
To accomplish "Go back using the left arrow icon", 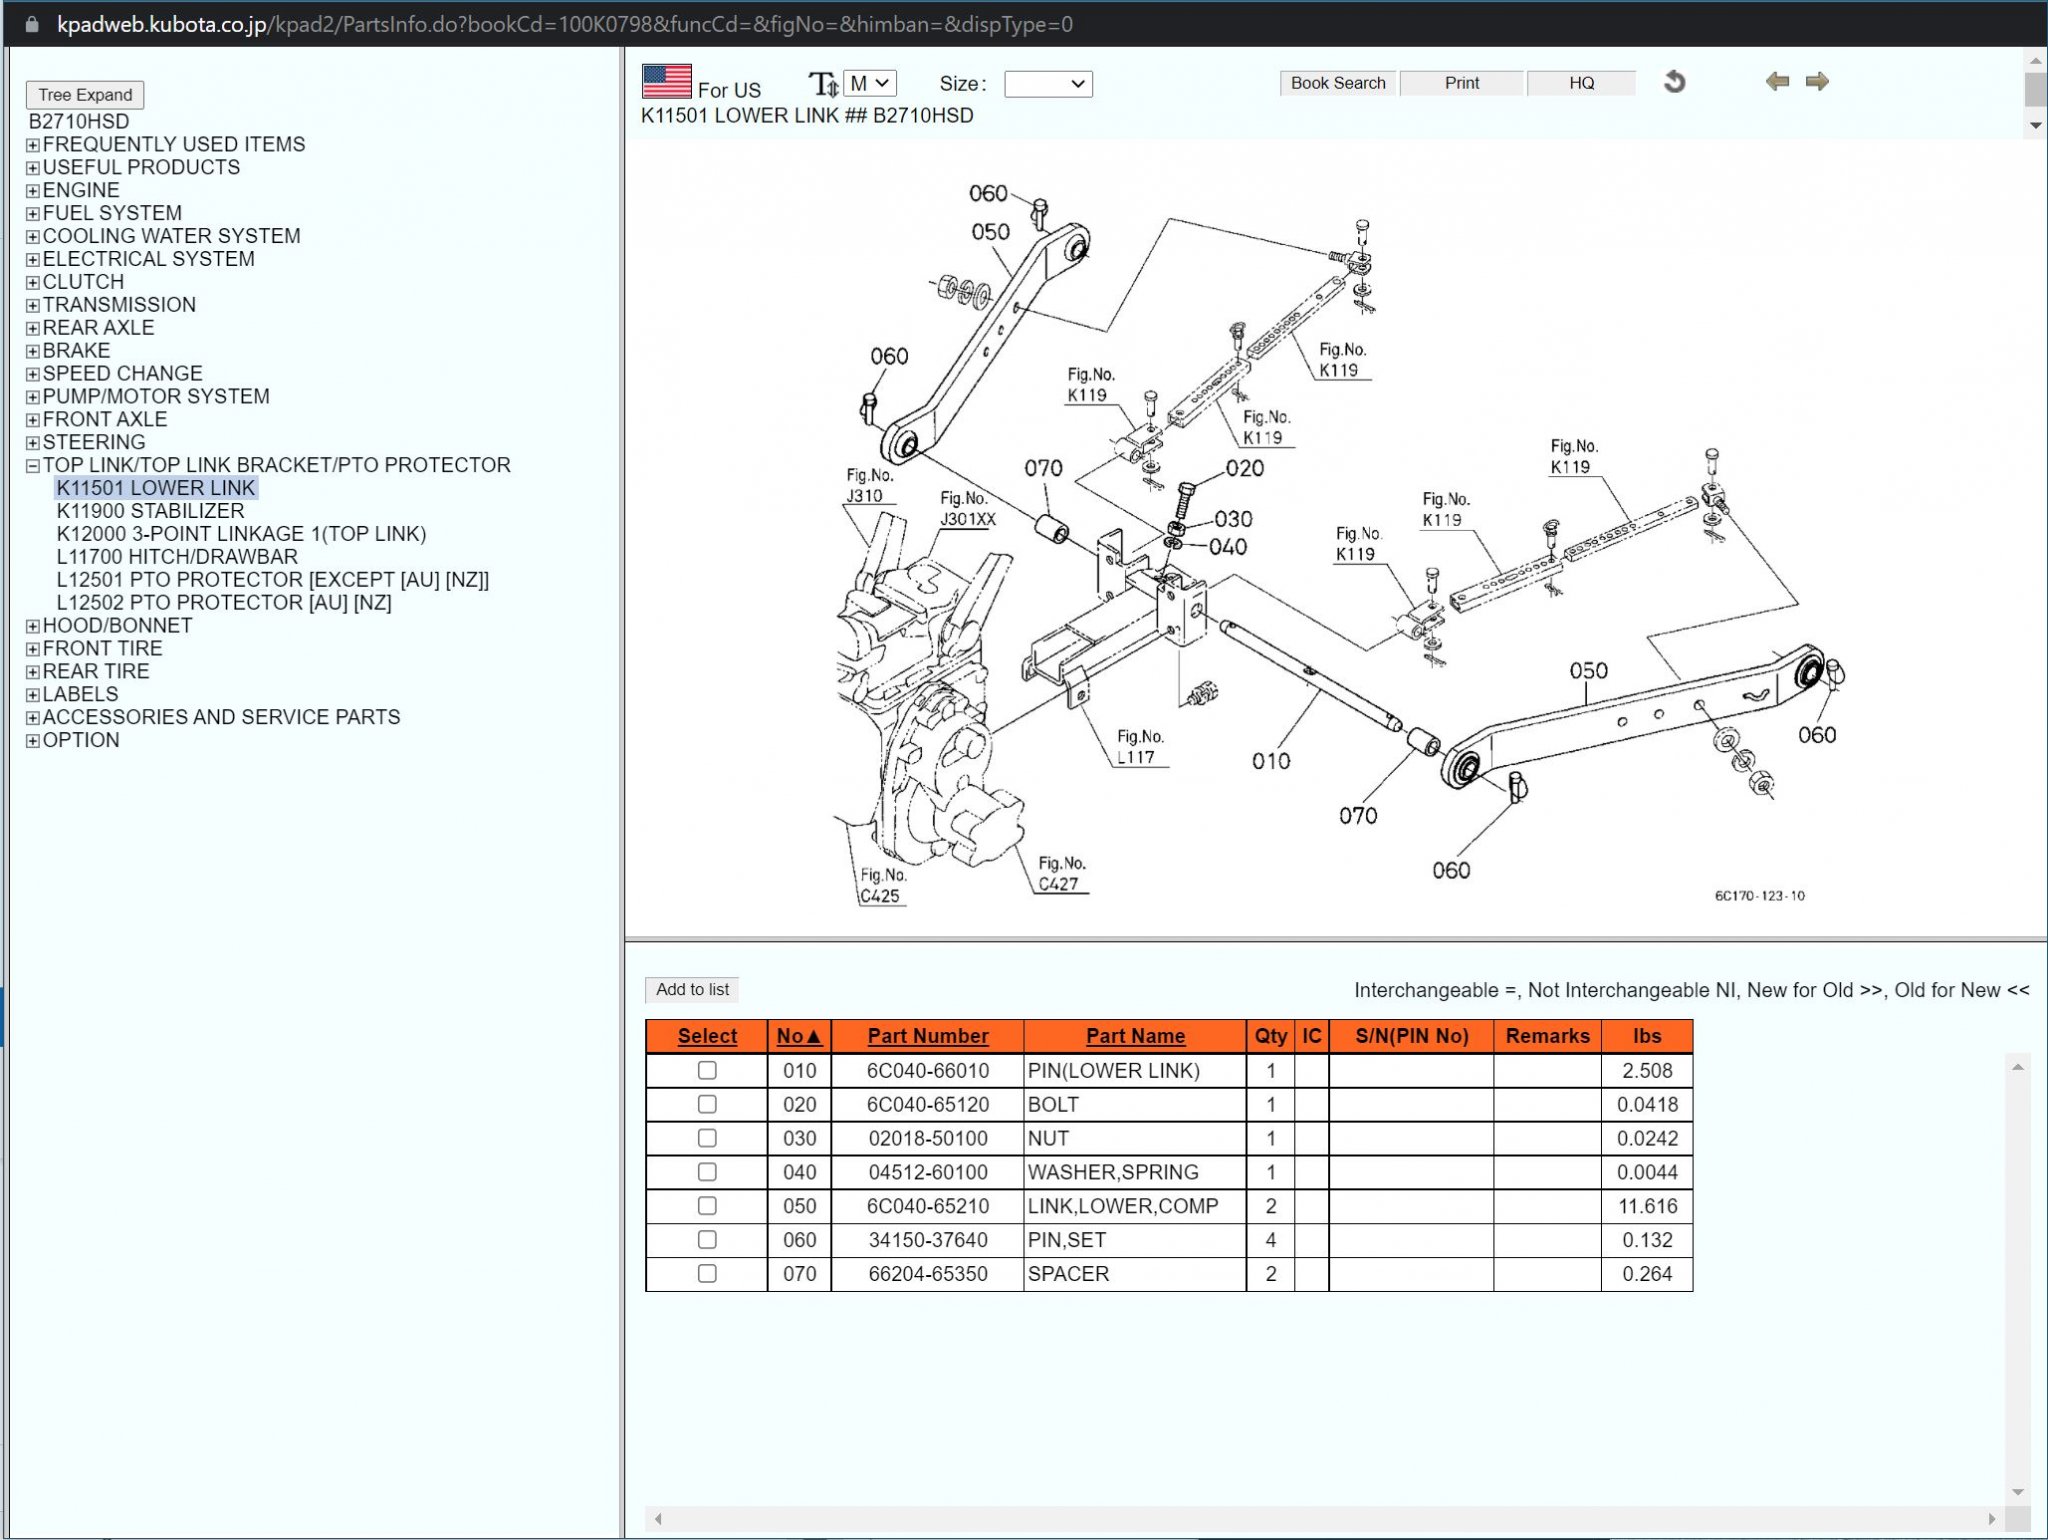I will [1777, 81].
